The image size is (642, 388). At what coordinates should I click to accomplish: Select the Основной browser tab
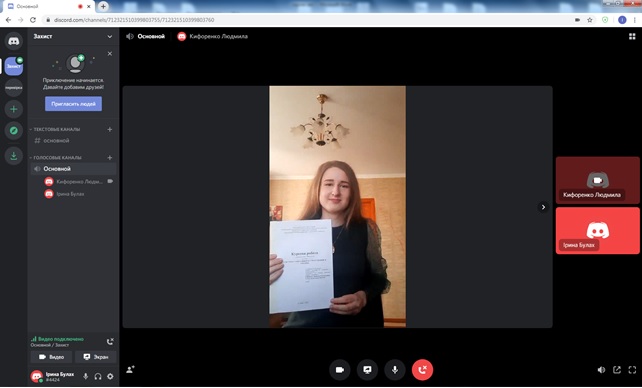(x=48, y=6)
